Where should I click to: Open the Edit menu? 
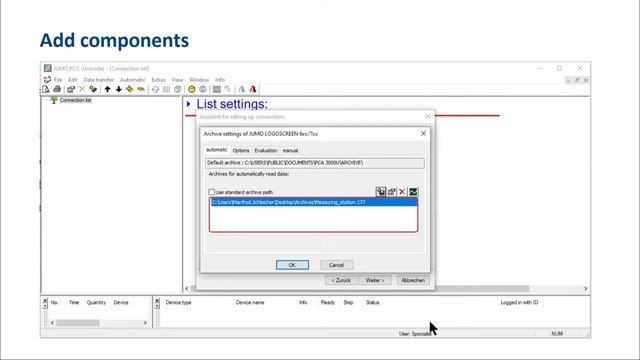73,80
